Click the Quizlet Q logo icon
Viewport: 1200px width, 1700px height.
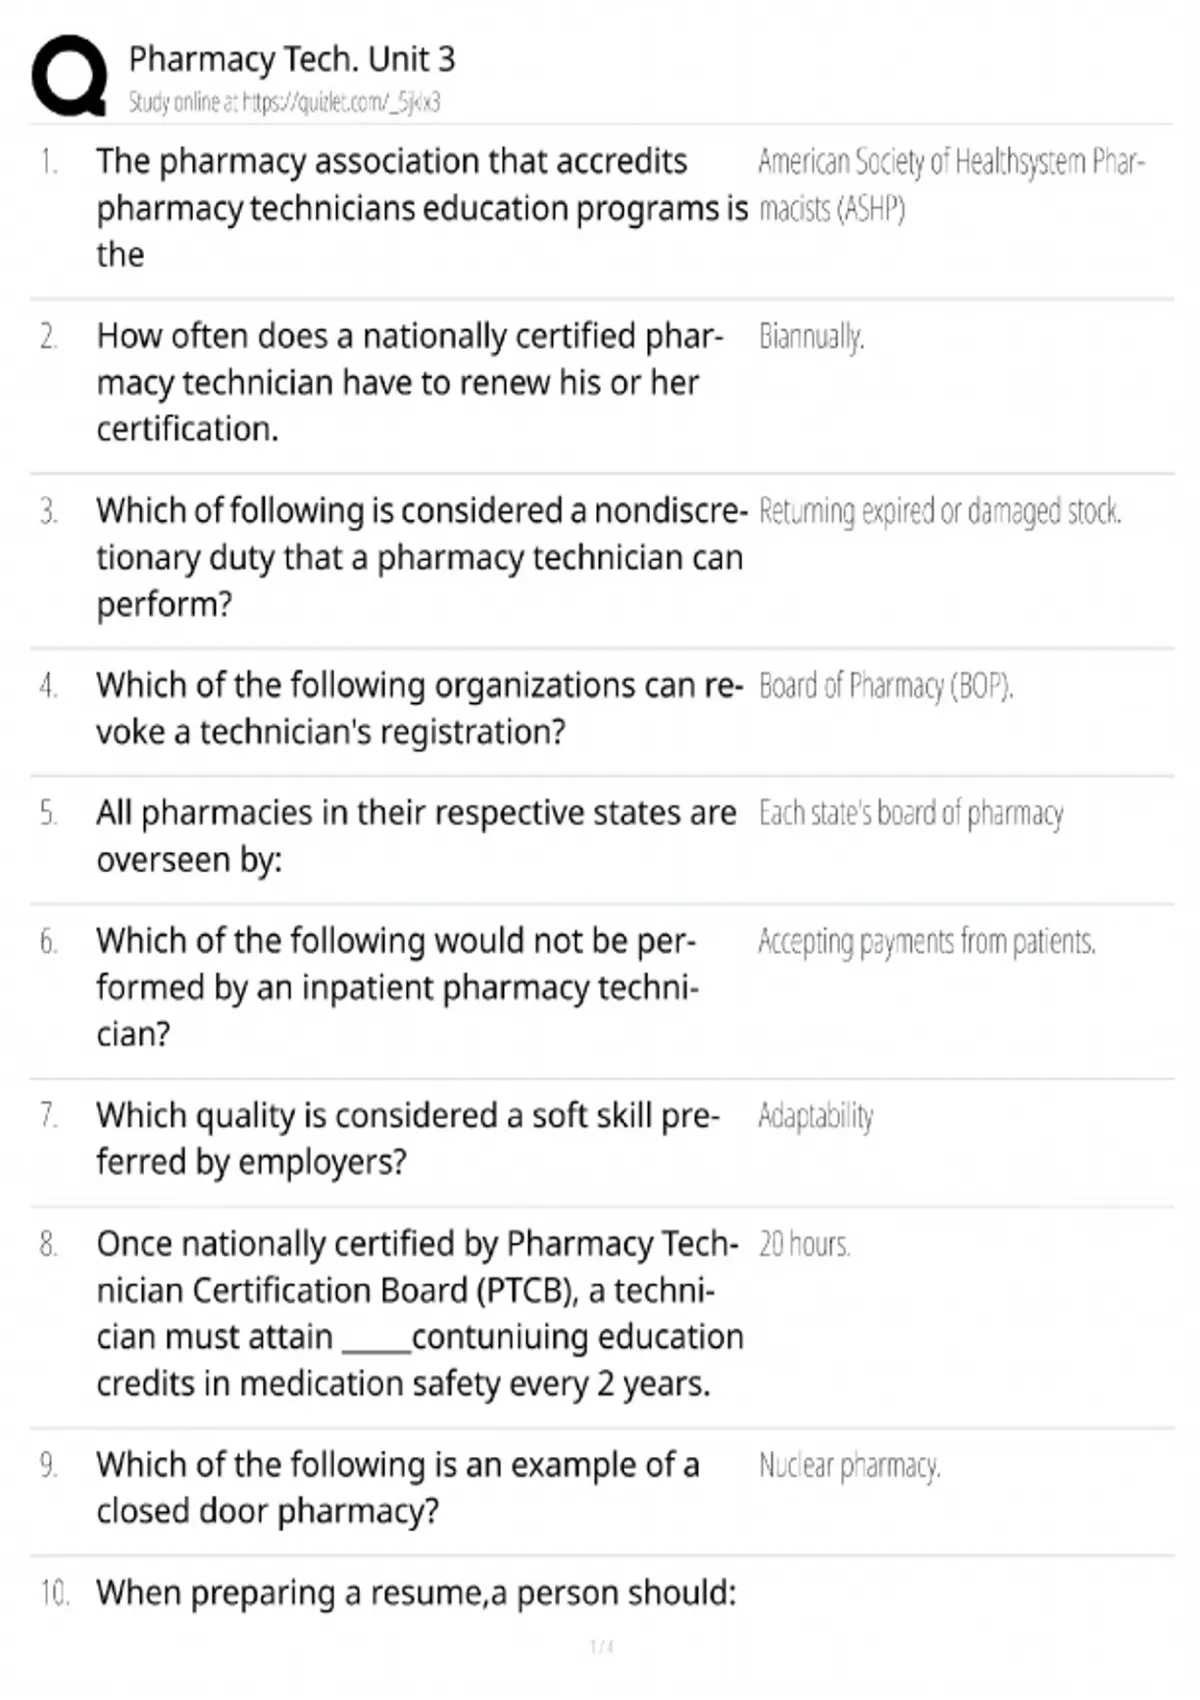point(68,76)
